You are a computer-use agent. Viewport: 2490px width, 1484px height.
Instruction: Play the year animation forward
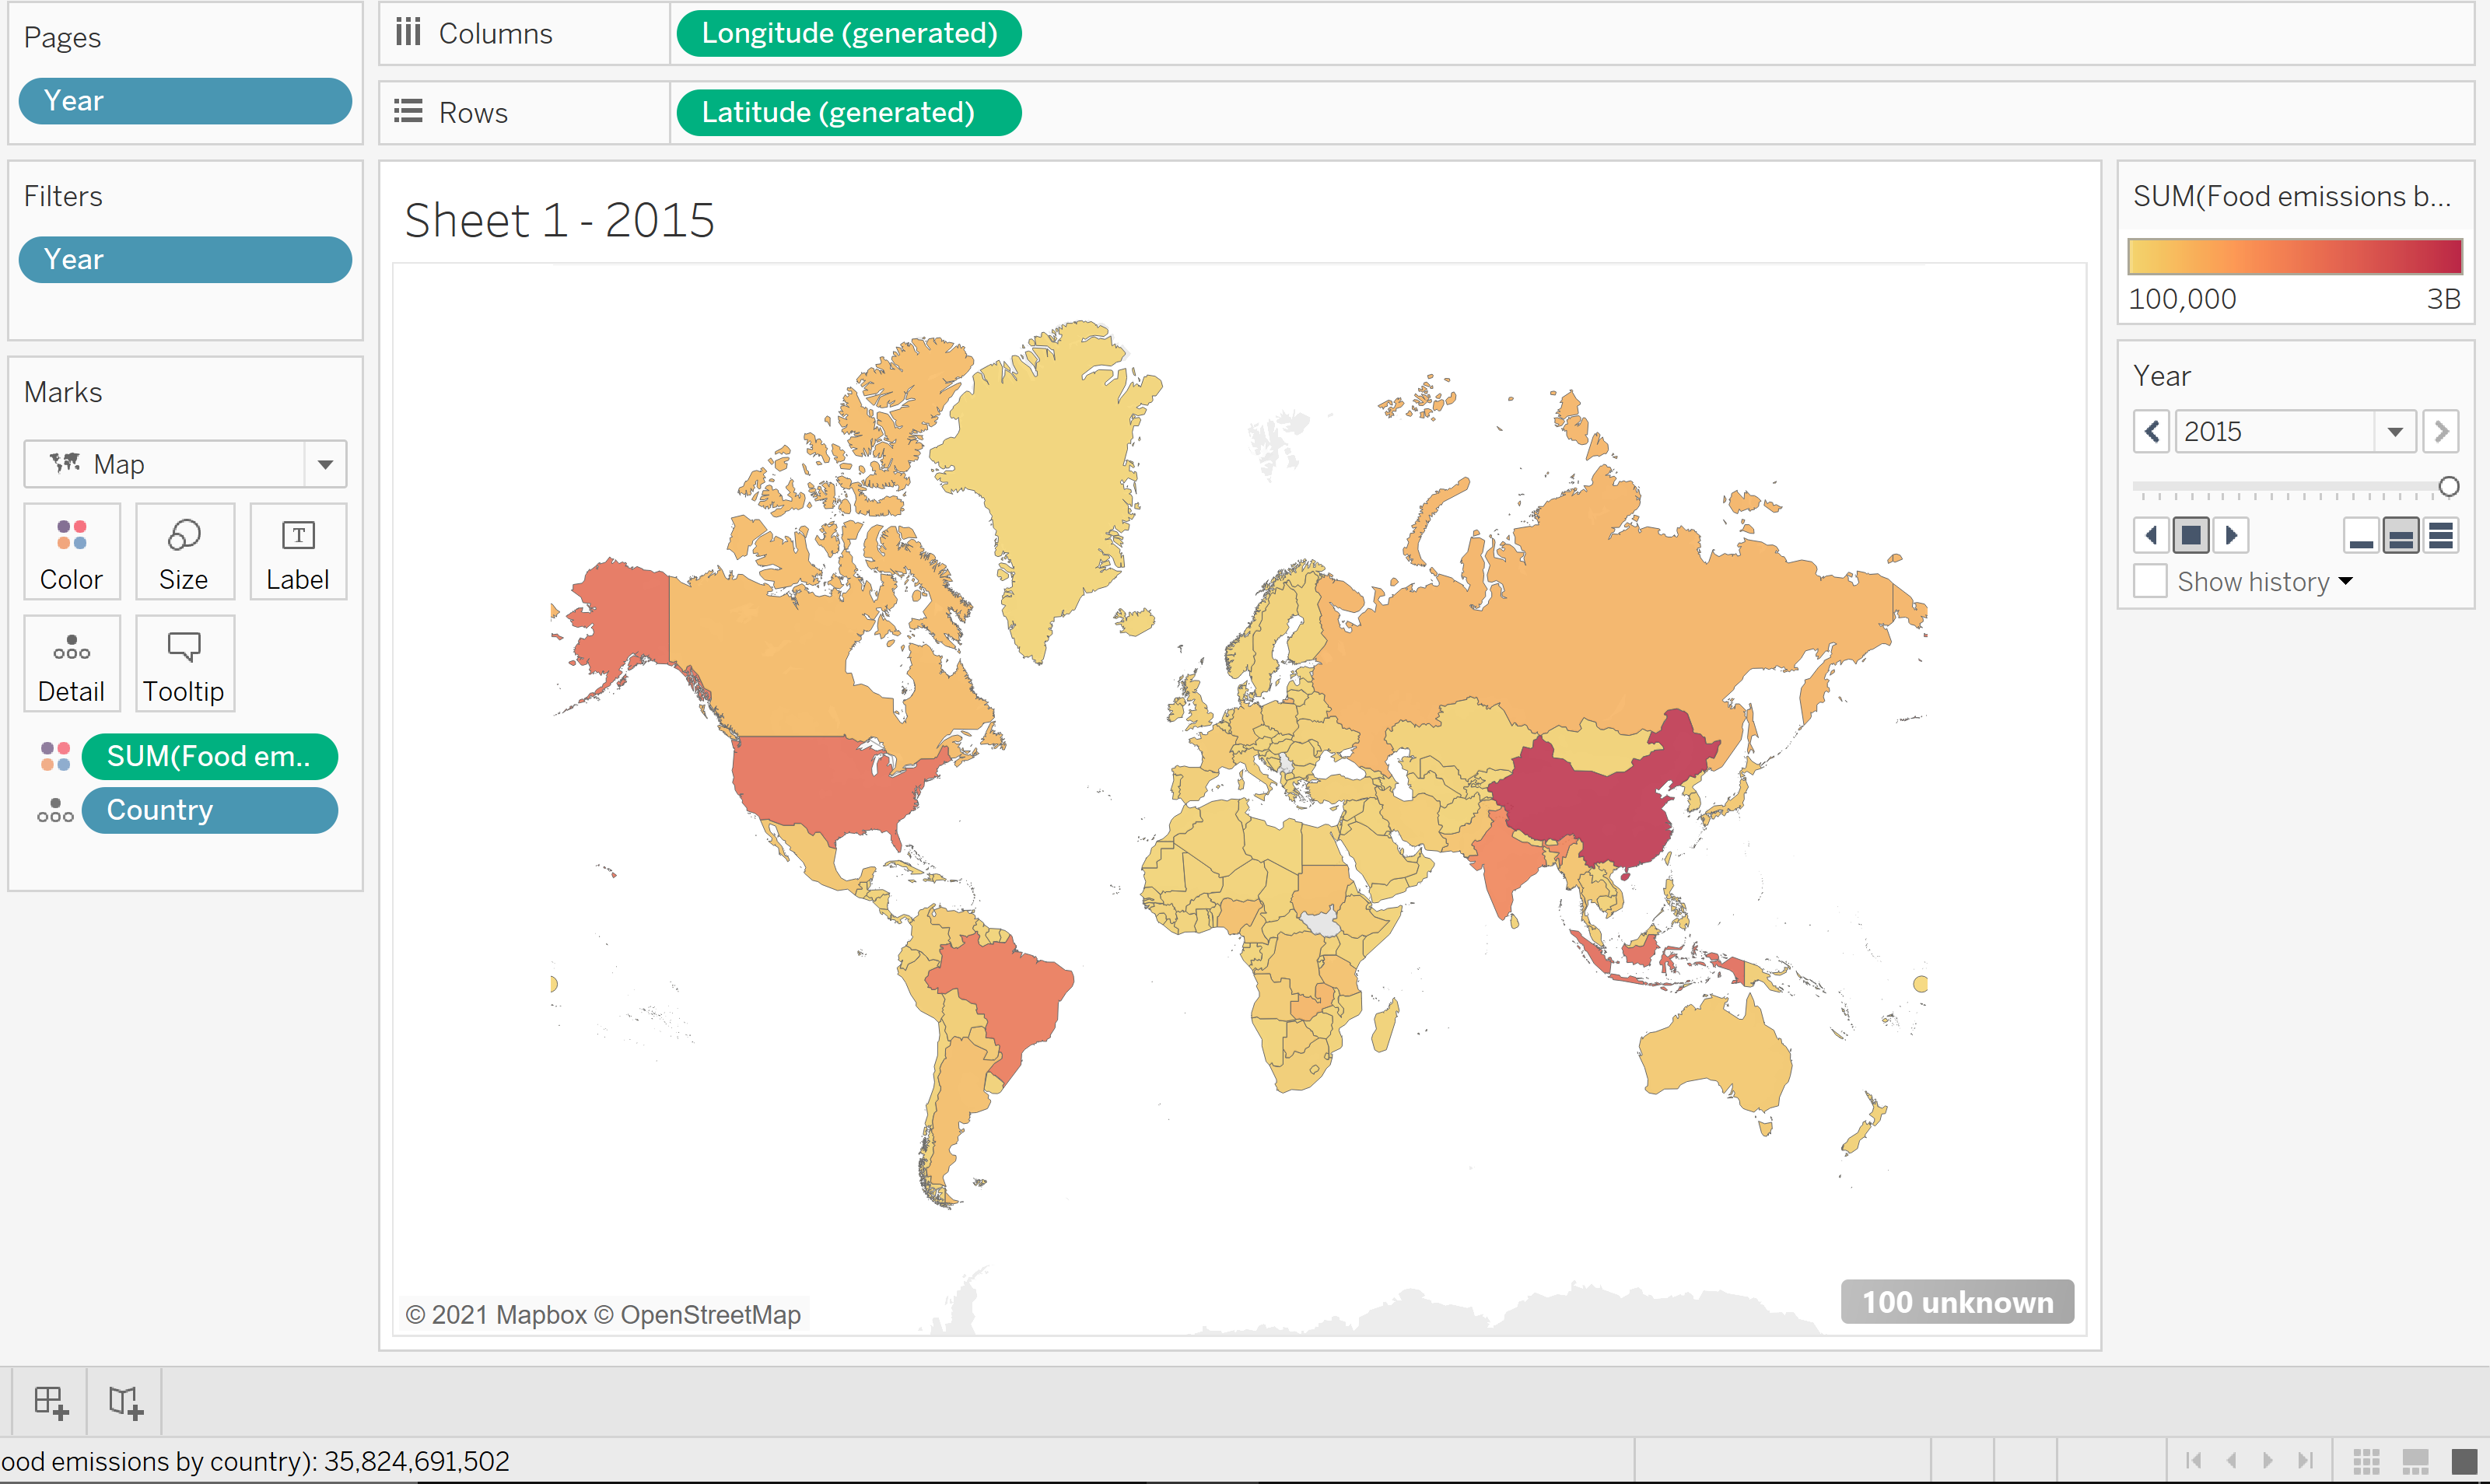click(x=2230, y=536)
